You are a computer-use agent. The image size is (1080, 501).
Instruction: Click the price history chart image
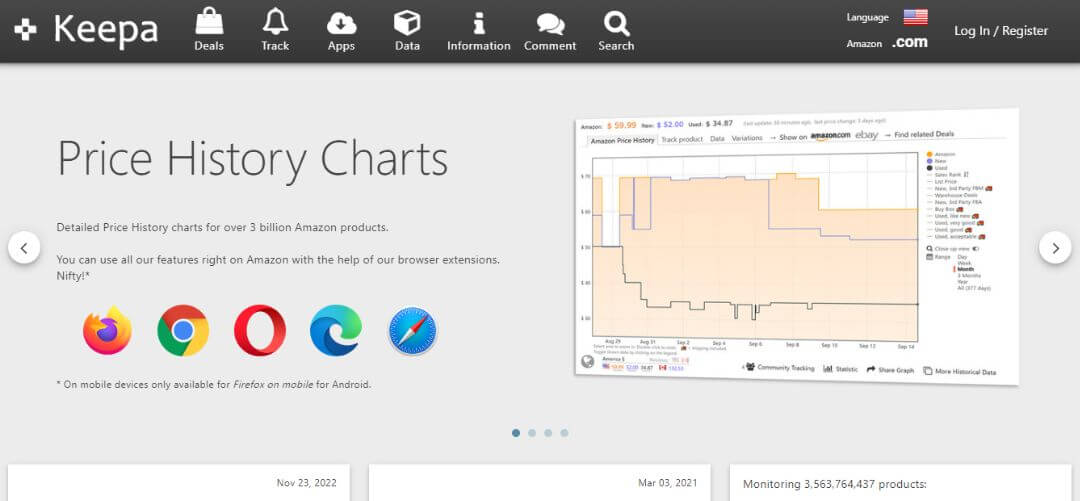[x=796, y=247]
